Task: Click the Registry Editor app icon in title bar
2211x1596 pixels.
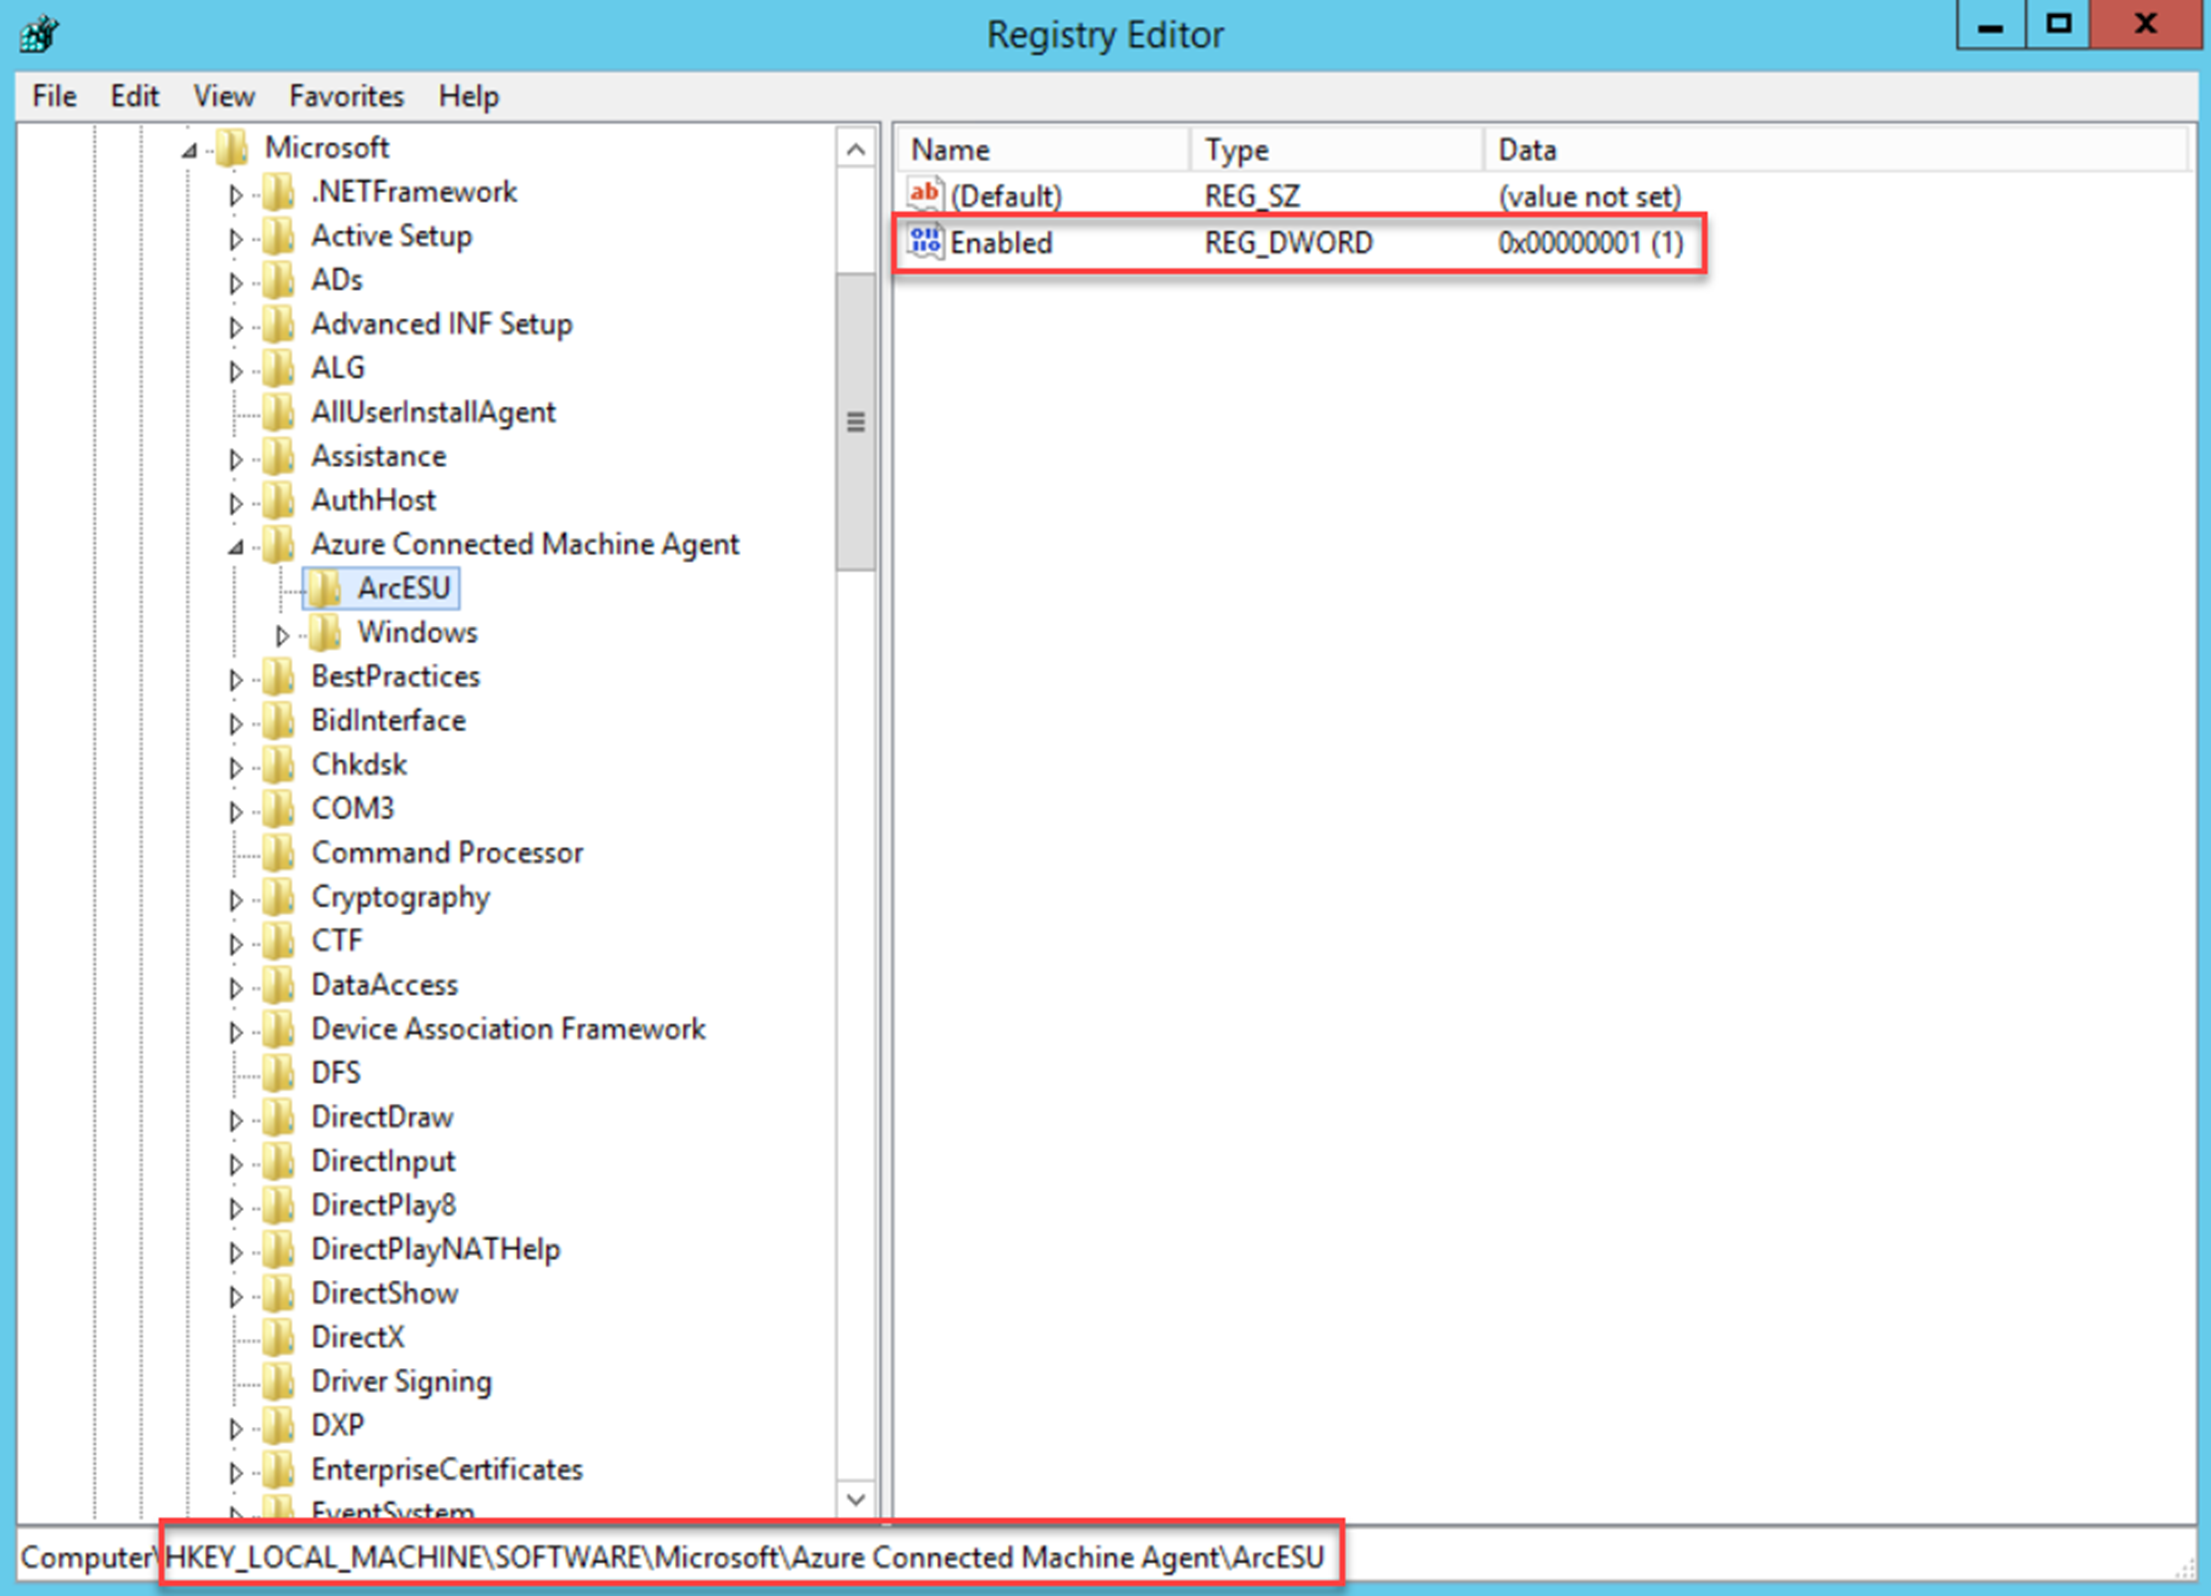Action: tap(40, 35)
